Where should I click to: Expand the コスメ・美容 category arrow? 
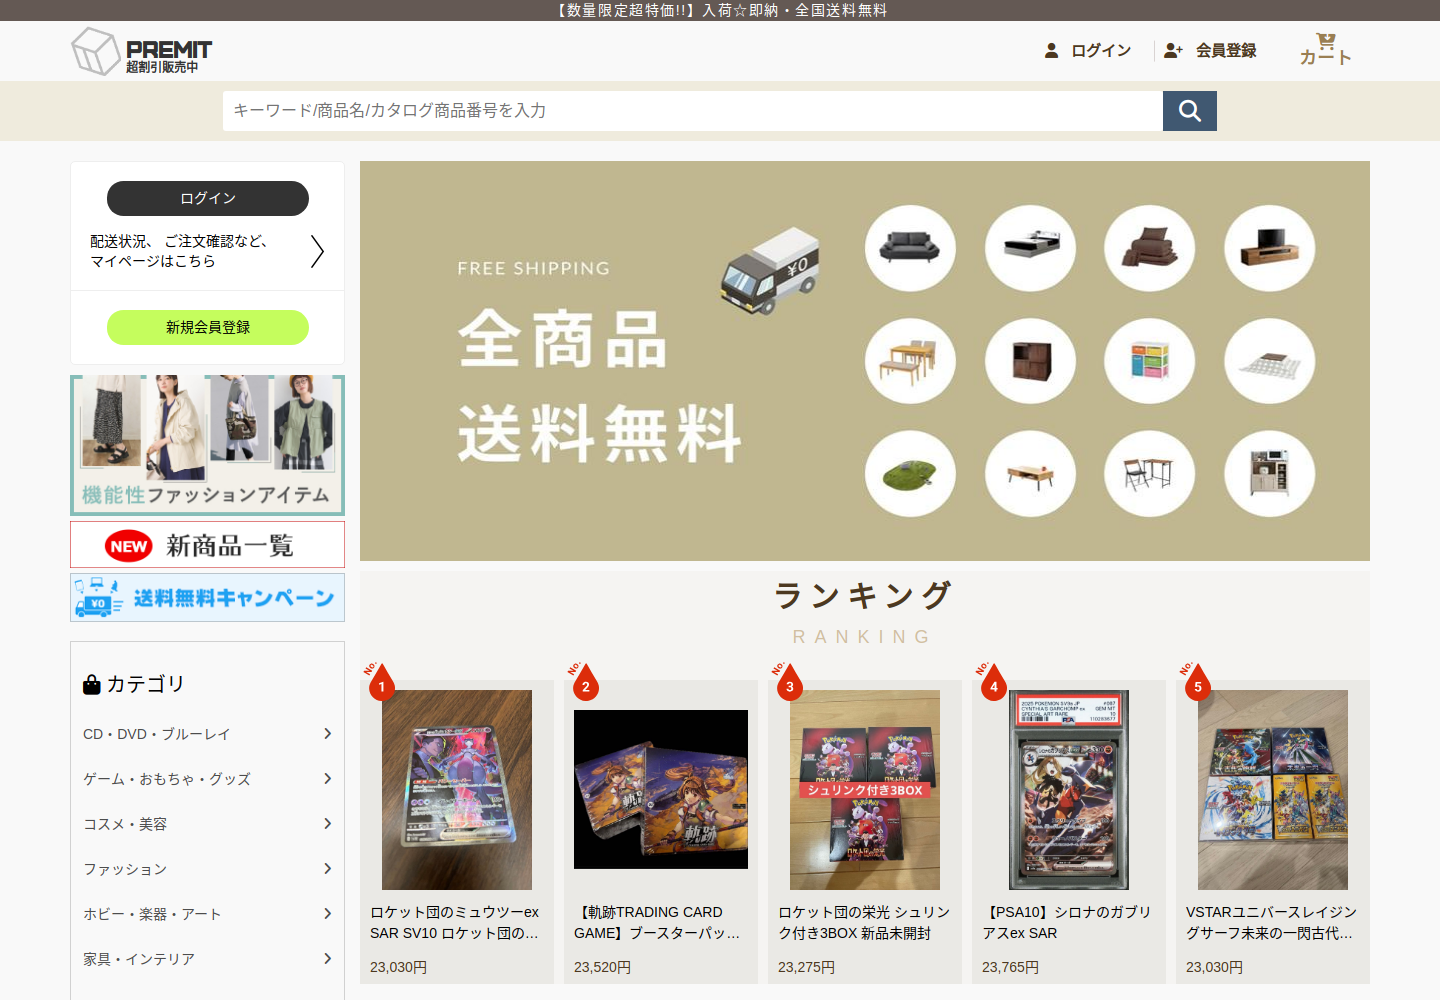[x=327, y=824]
